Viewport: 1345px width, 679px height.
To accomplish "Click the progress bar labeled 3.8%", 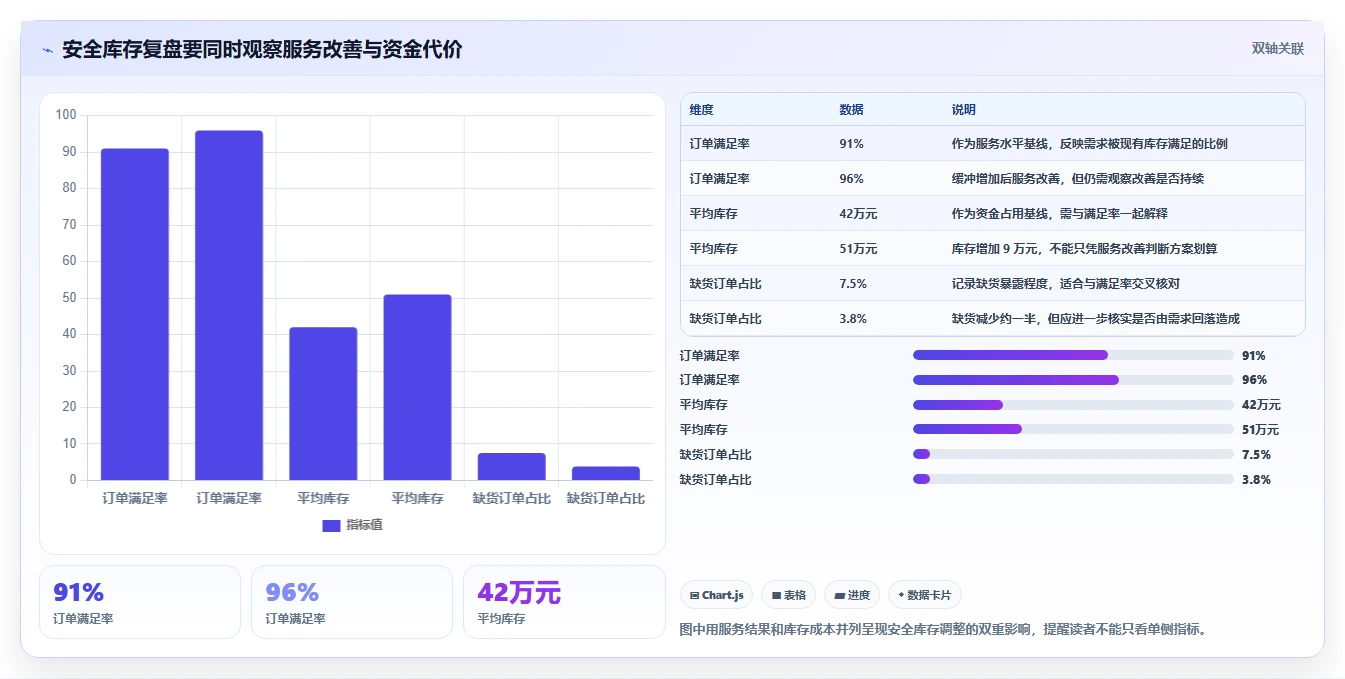I will 1073,479.
